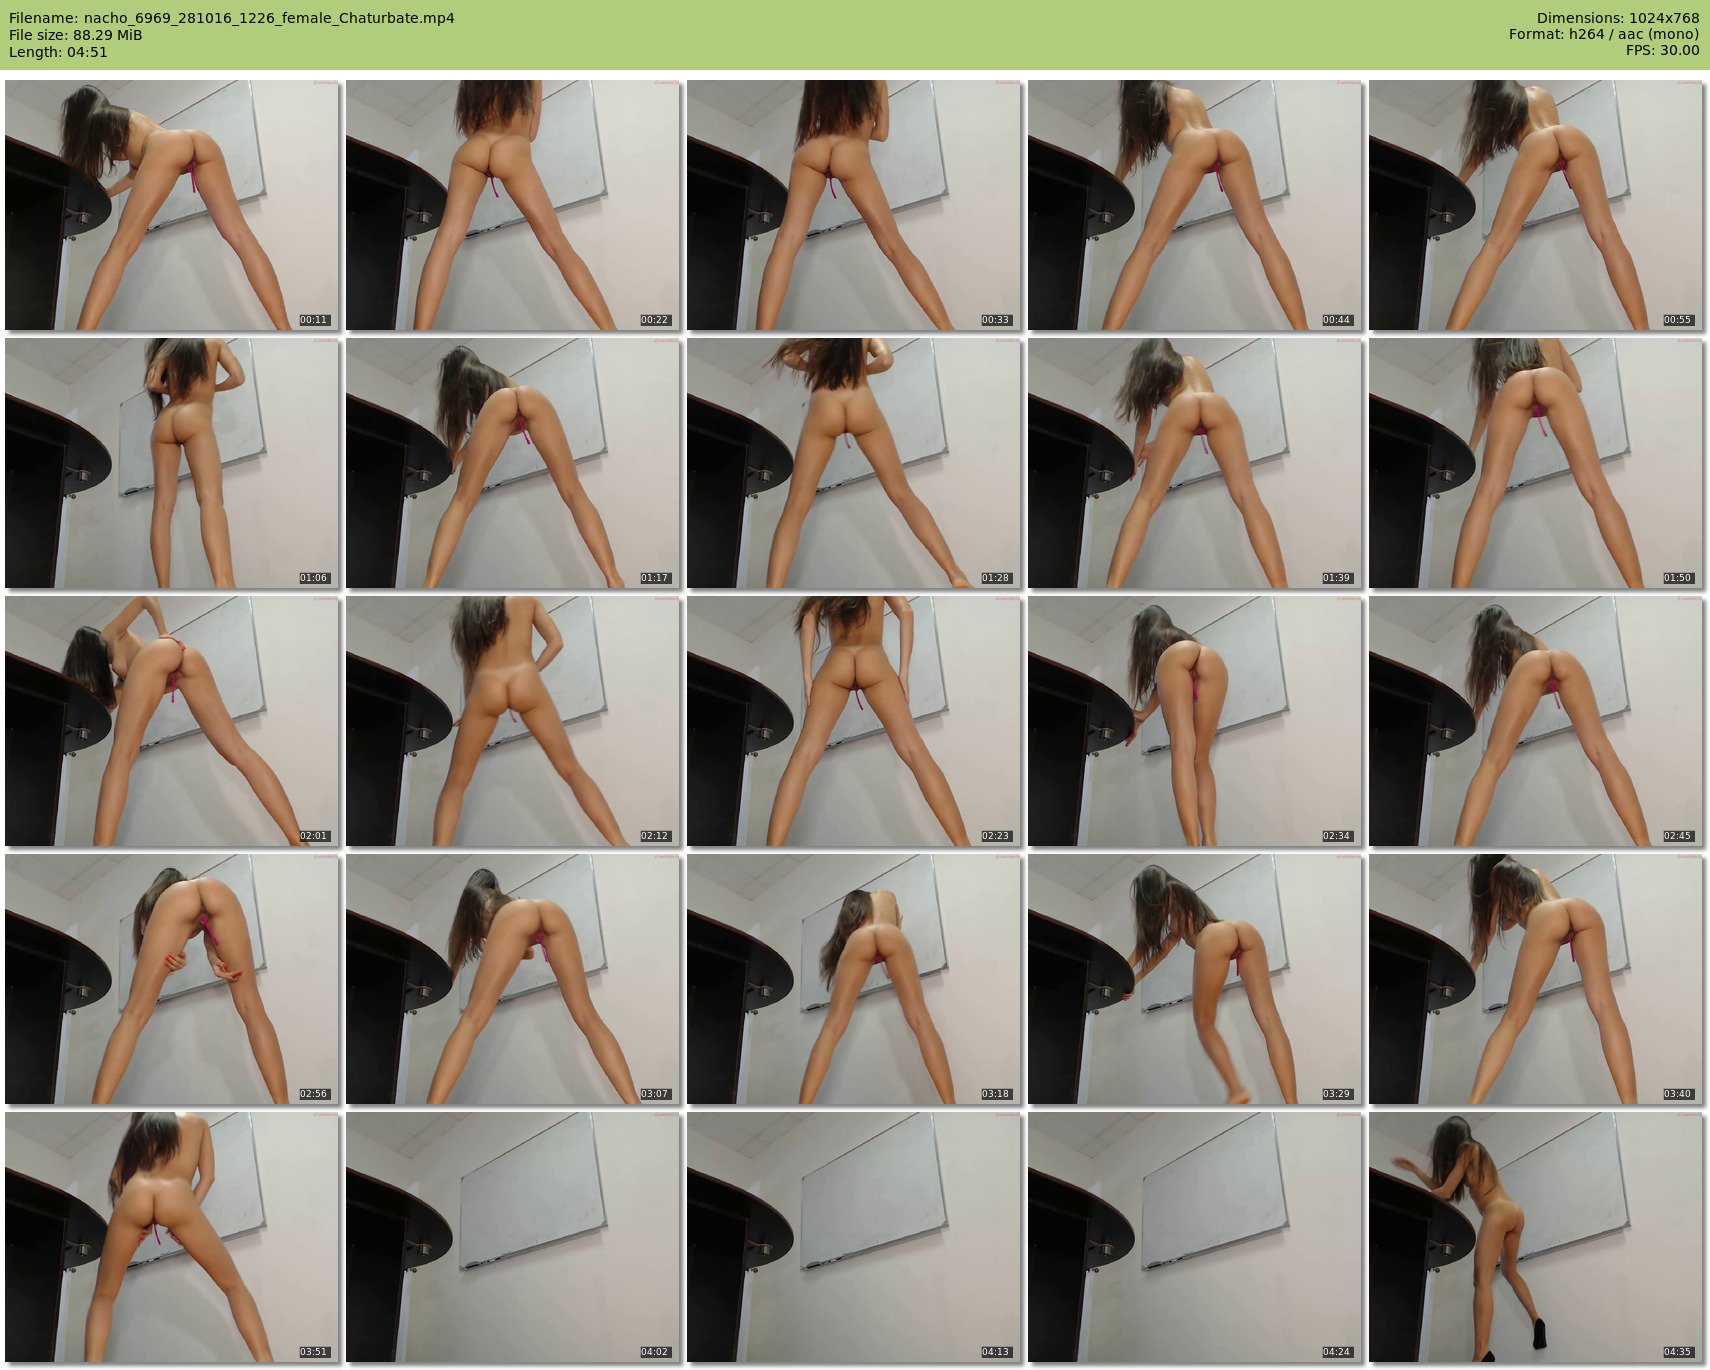Choose the last thumbnail, timestamp 04:35

[1536, 1237]
